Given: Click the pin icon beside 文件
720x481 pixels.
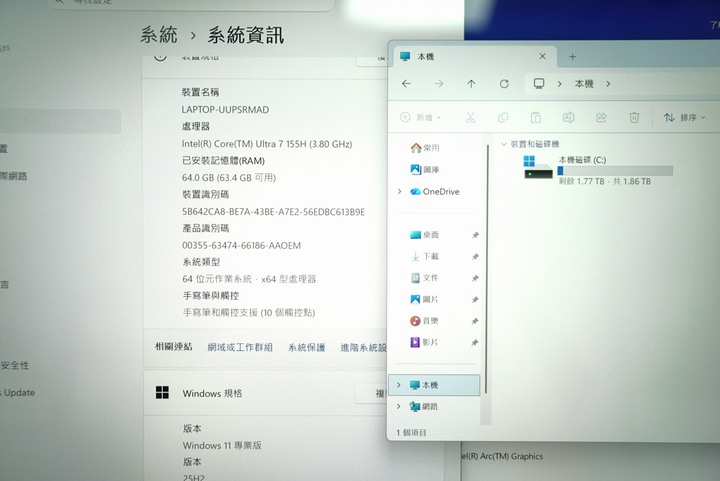Looking at the screenshot, I should tap(475, 278).
